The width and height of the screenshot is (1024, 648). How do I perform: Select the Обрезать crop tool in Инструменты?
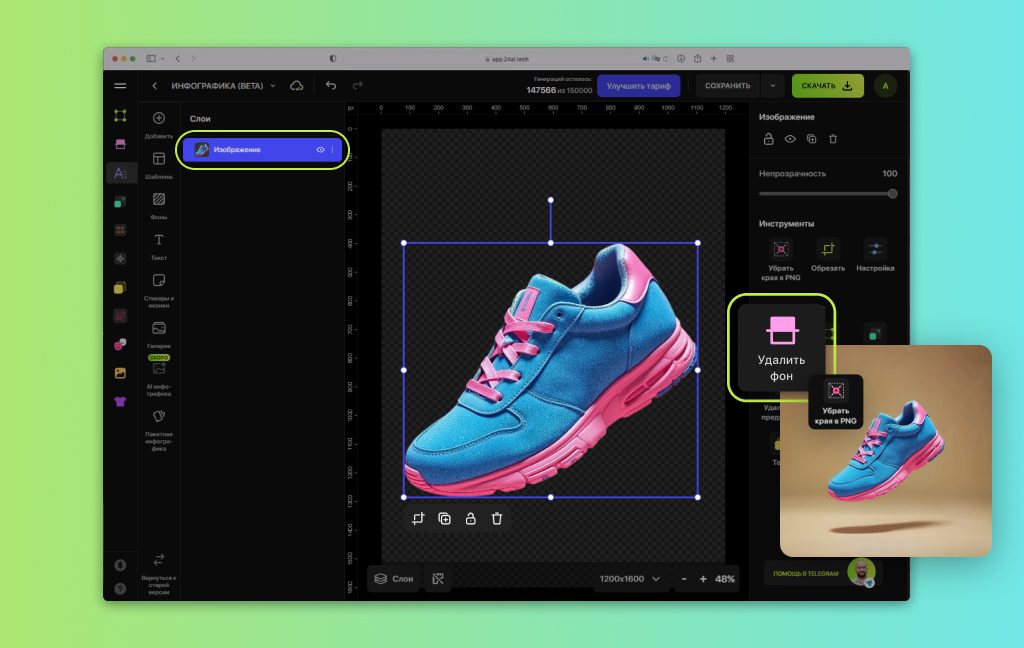pos(827,255)
